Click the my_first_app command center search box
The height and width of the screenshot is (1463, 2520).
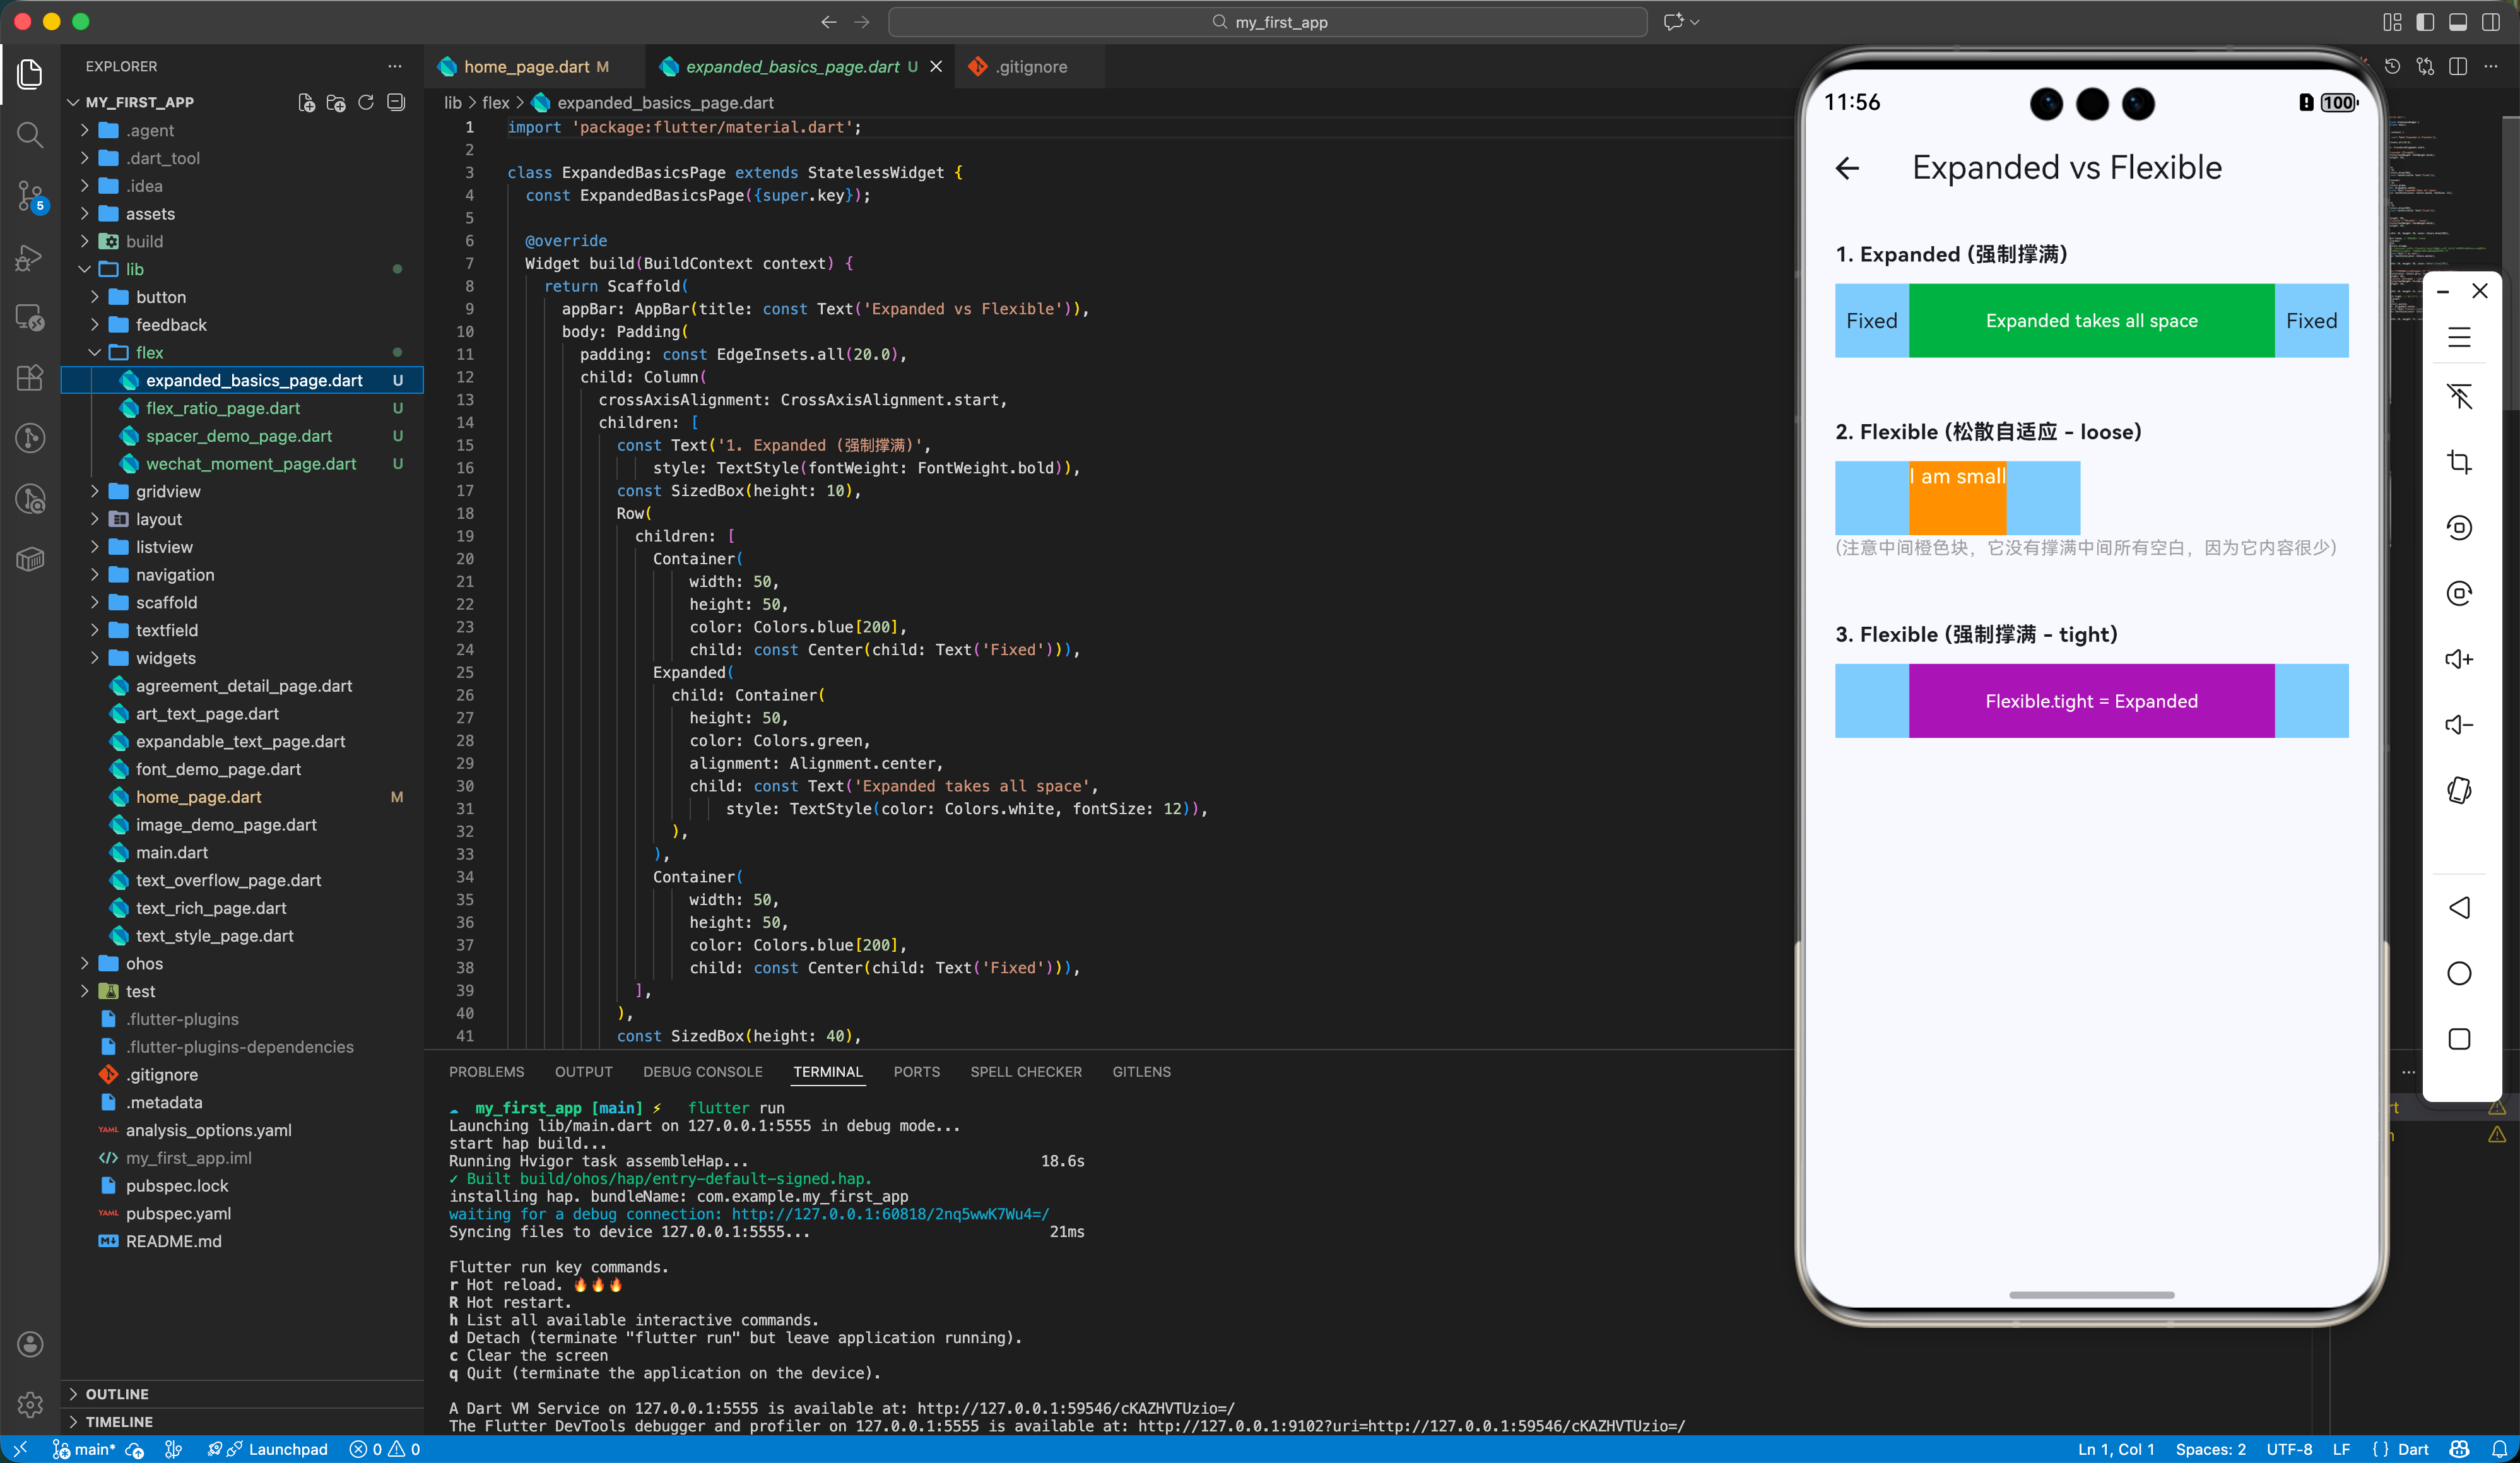coord(1267,22)
